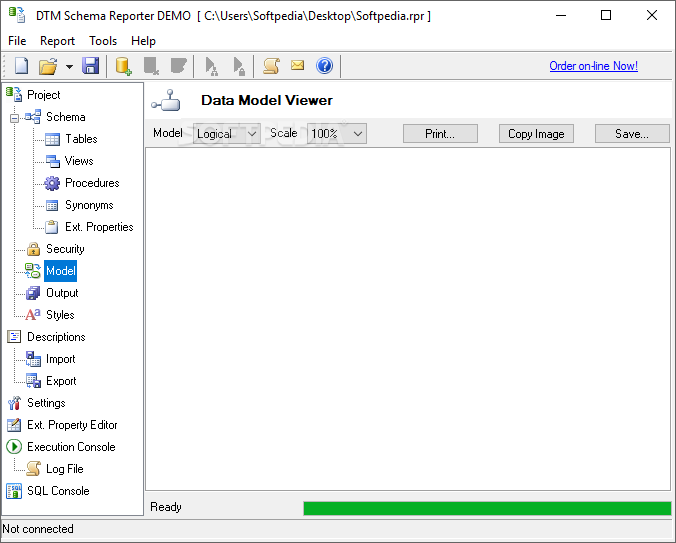Follow the Order on-line Now! link
Screen dimensions: 676x543
[x=593, y=66]
